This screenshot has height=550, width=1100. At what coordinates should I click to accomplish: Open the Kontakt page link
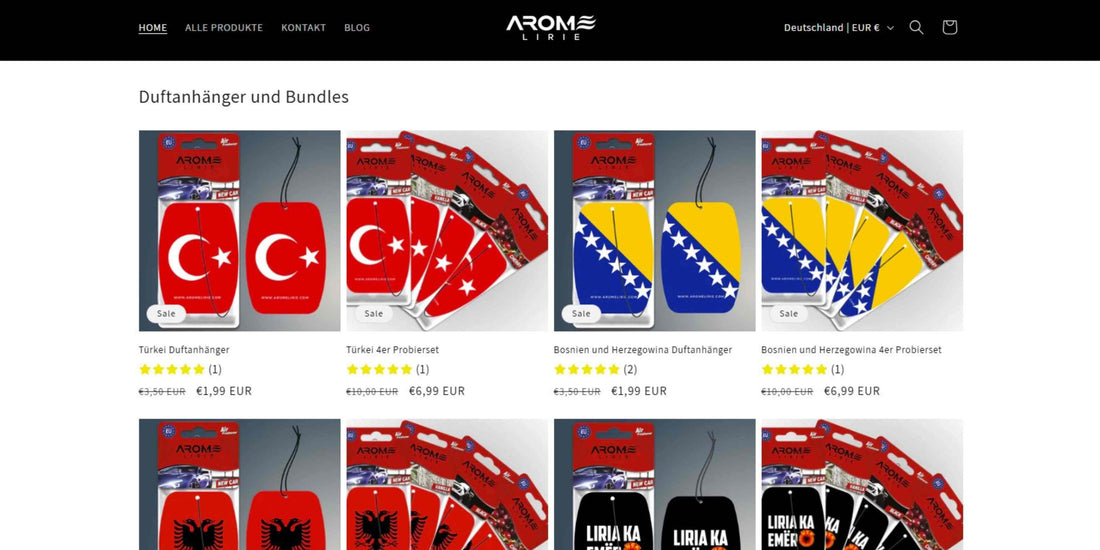pyautogui.click(x=304, y=27)
